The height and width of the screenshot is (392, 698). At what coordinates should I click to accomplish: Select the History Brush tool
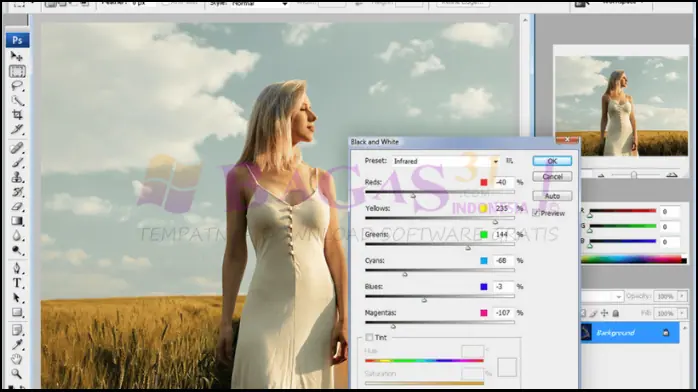point(17,192)
